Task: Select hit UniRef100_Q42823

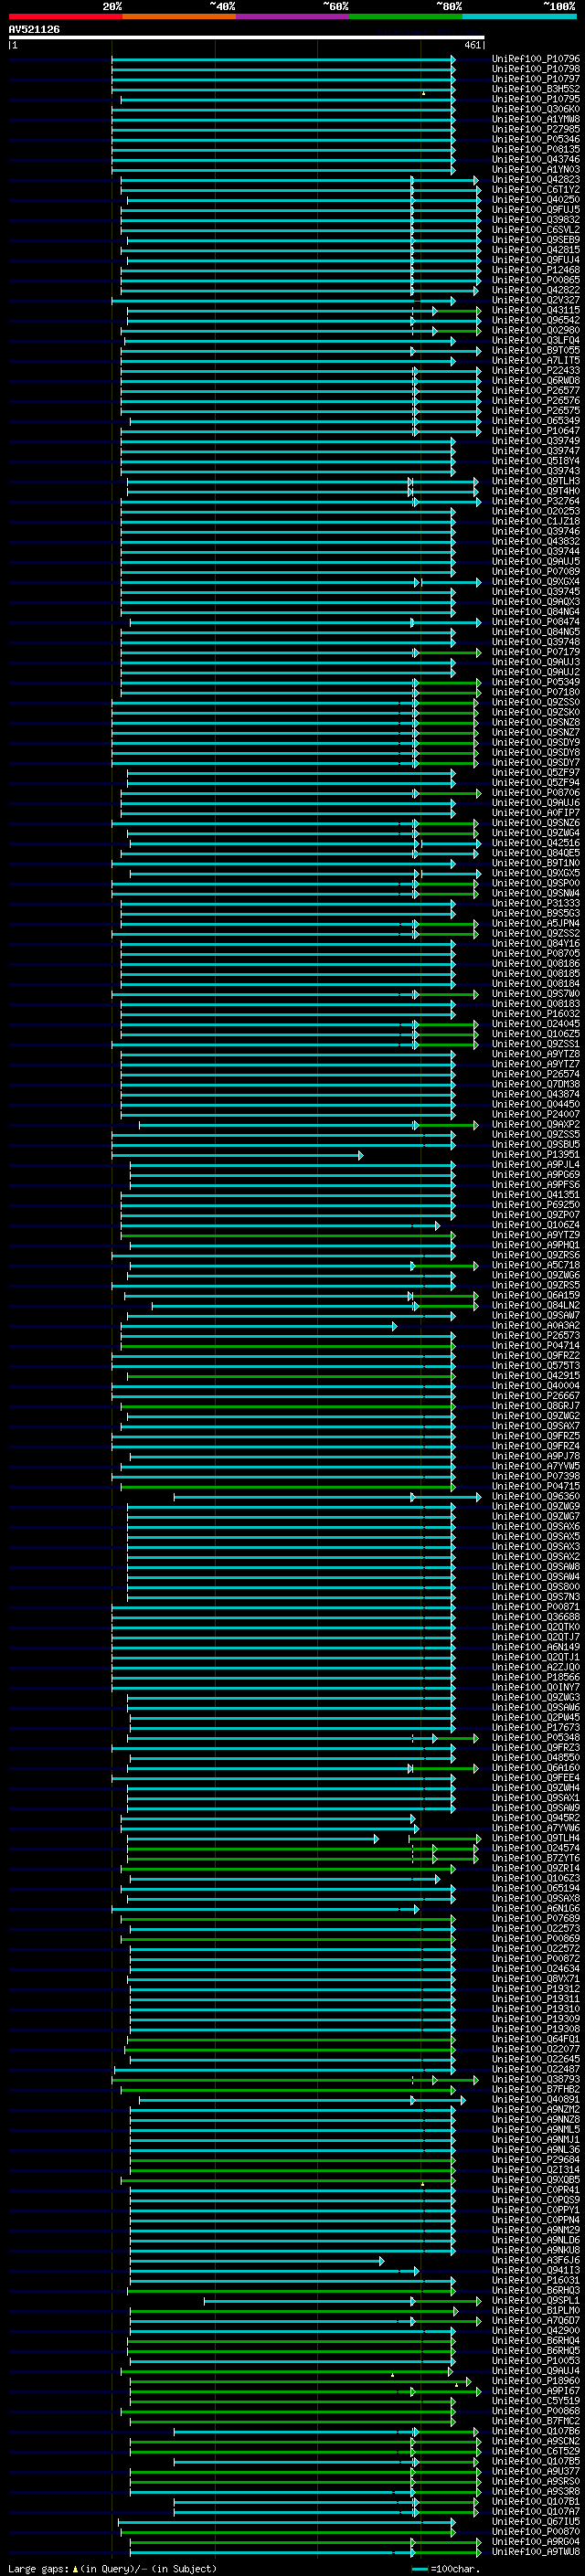Action: click(x=536, y=180)
